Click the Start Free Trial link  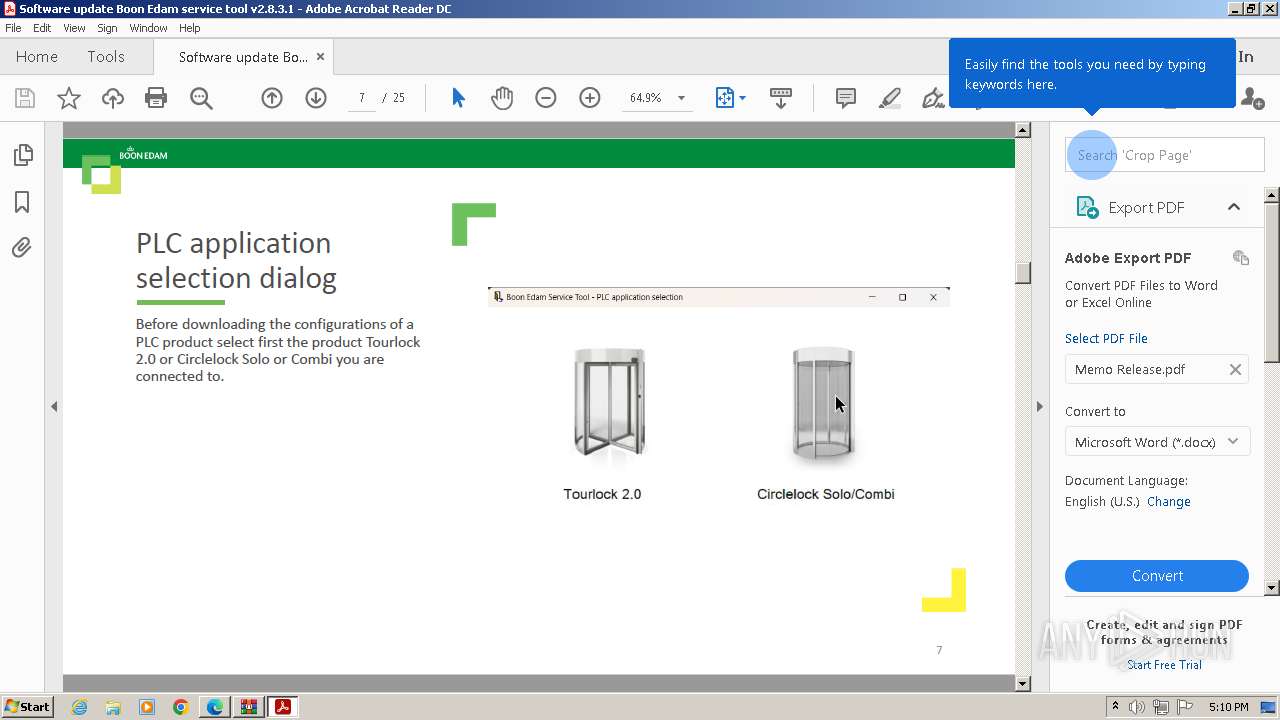(1164, 665)
